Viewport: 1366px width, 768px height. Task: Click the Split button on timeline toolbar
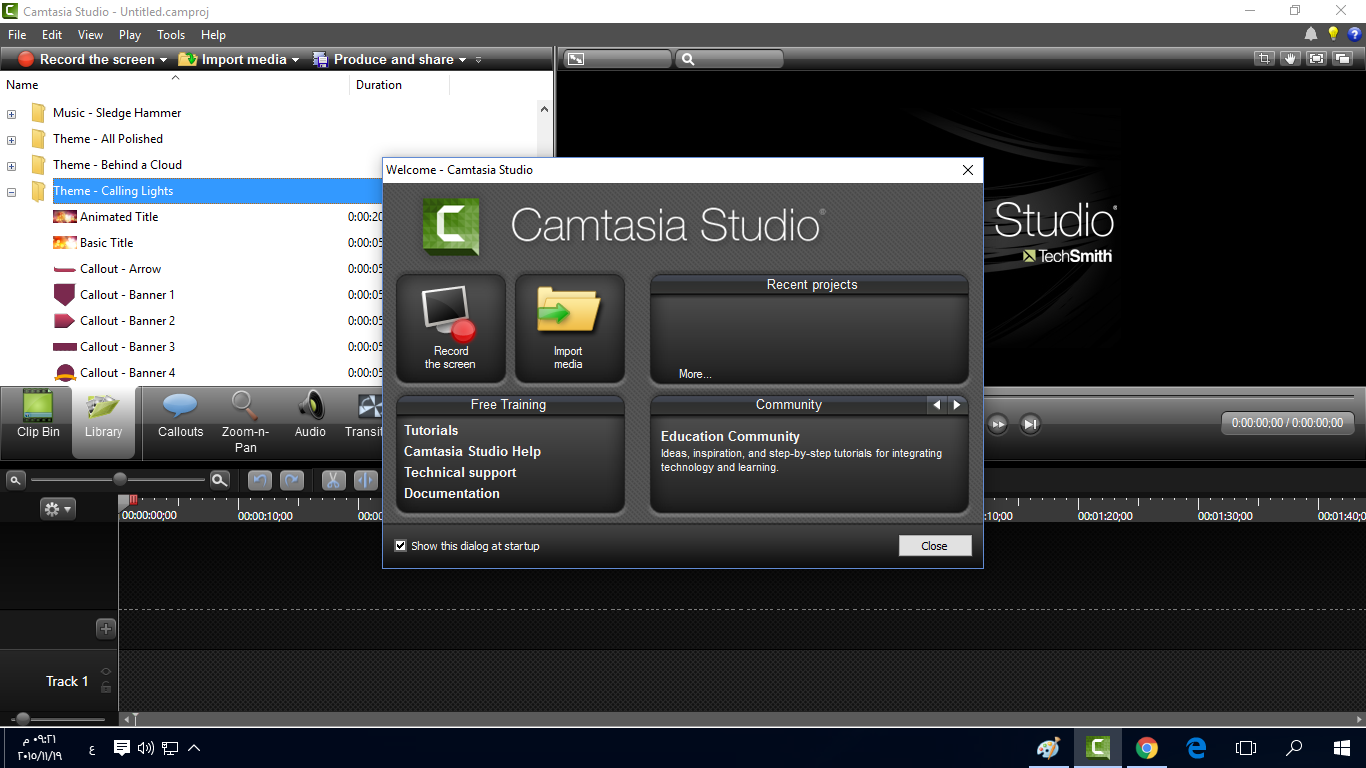tap(365, 480)
